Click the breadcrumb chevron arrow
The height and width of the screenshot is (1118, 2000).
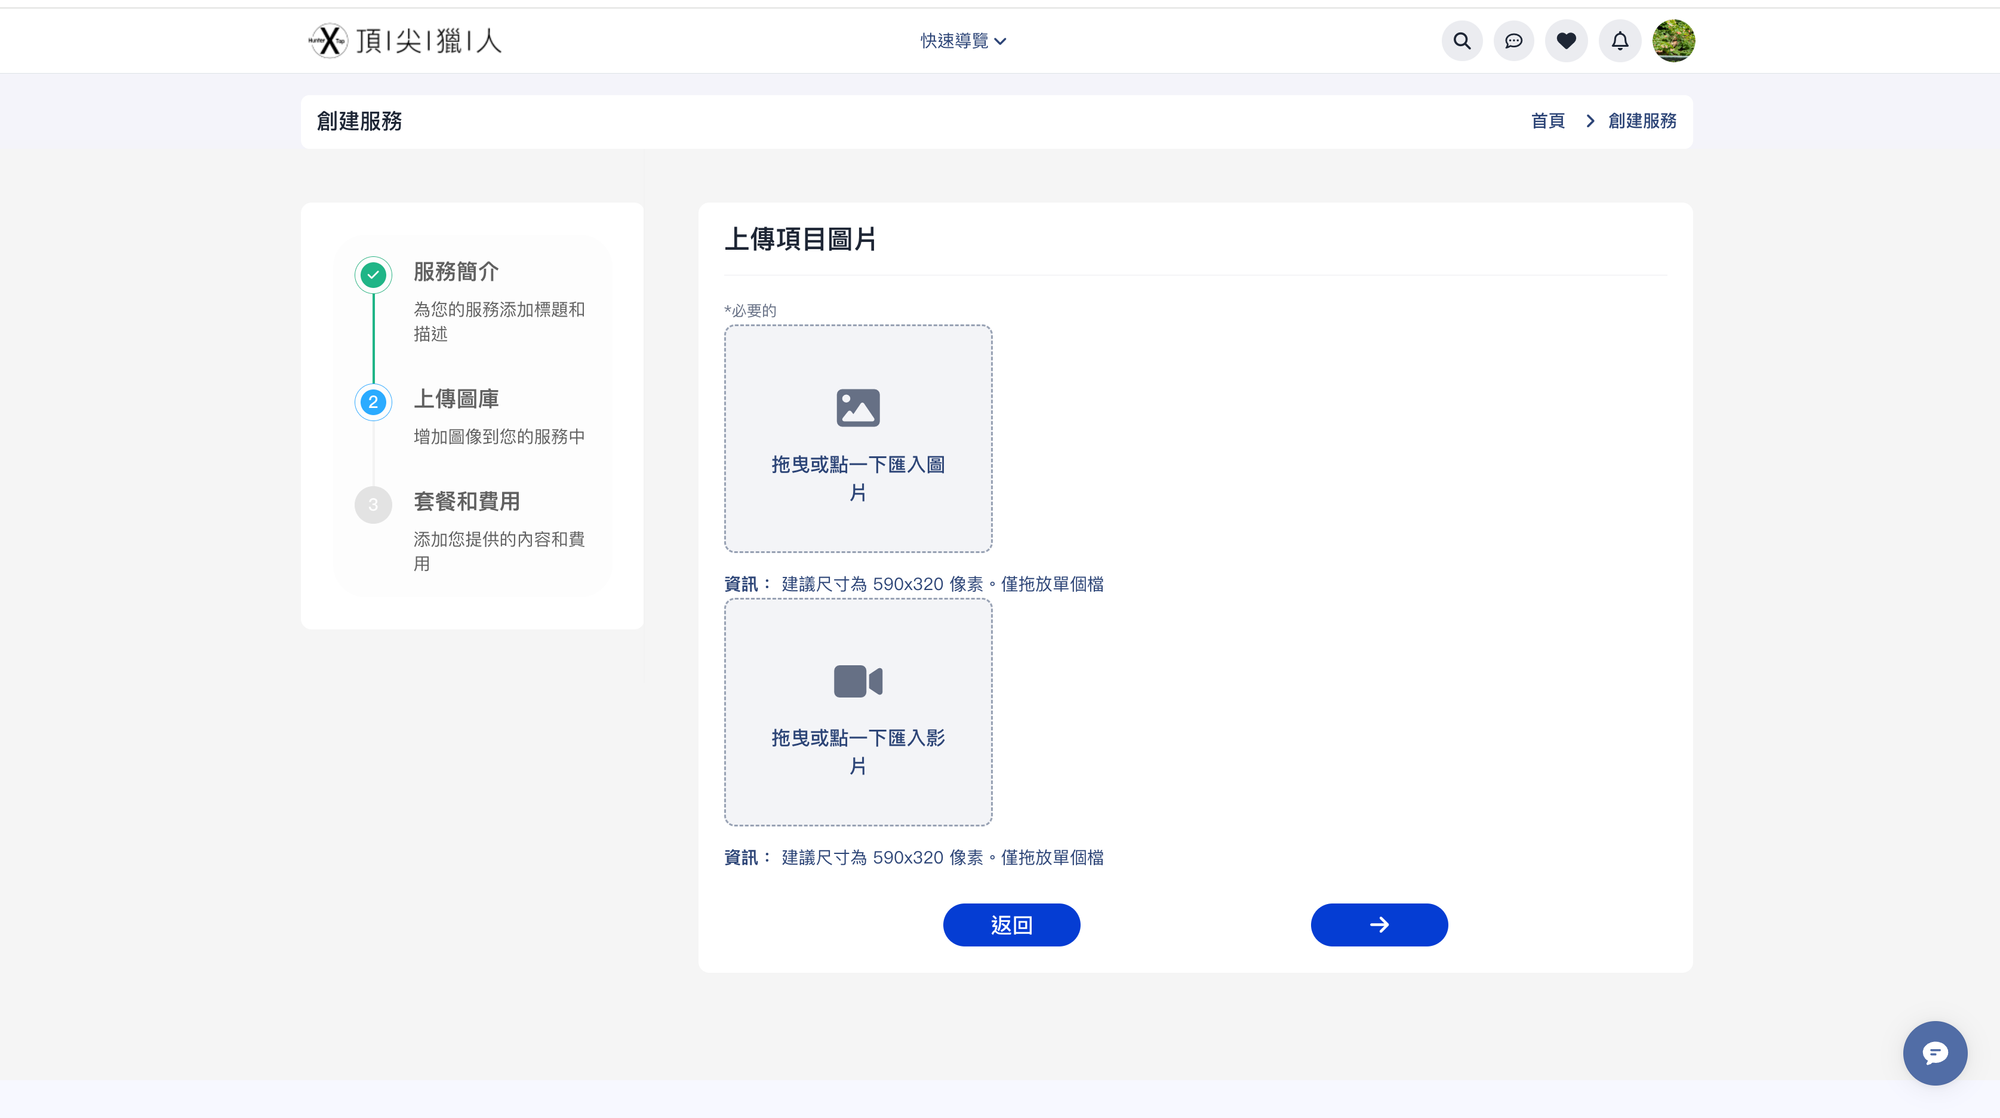1590,121
